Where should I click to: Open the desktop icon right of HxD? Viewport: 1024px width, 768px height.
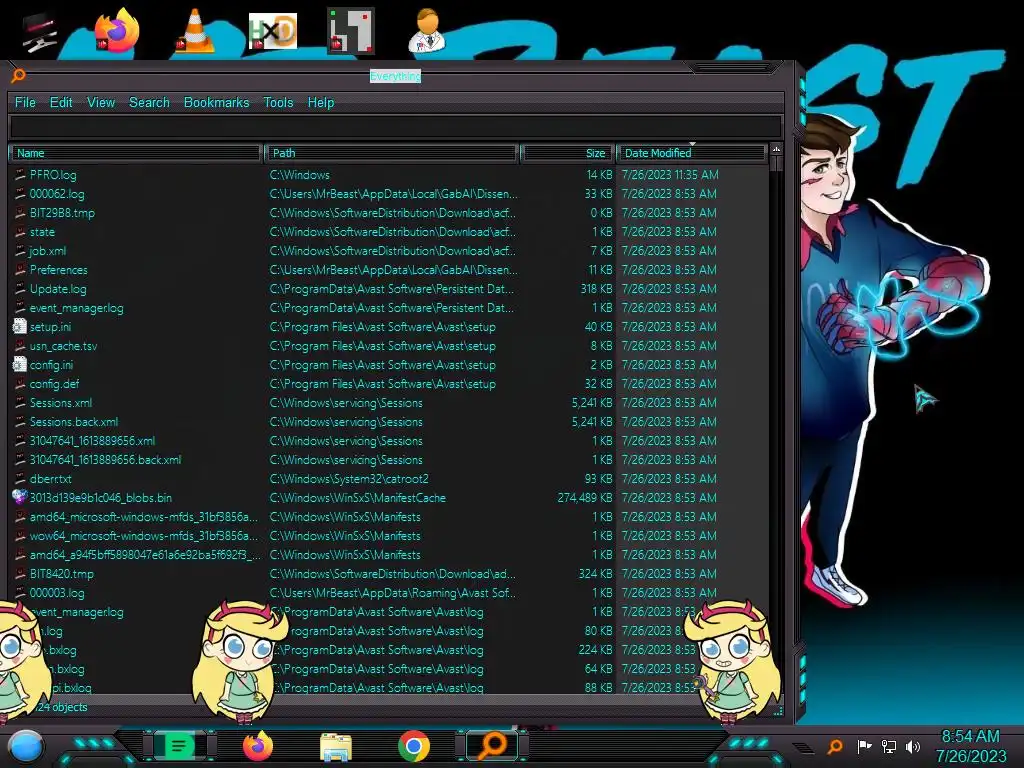pos(351,31)
